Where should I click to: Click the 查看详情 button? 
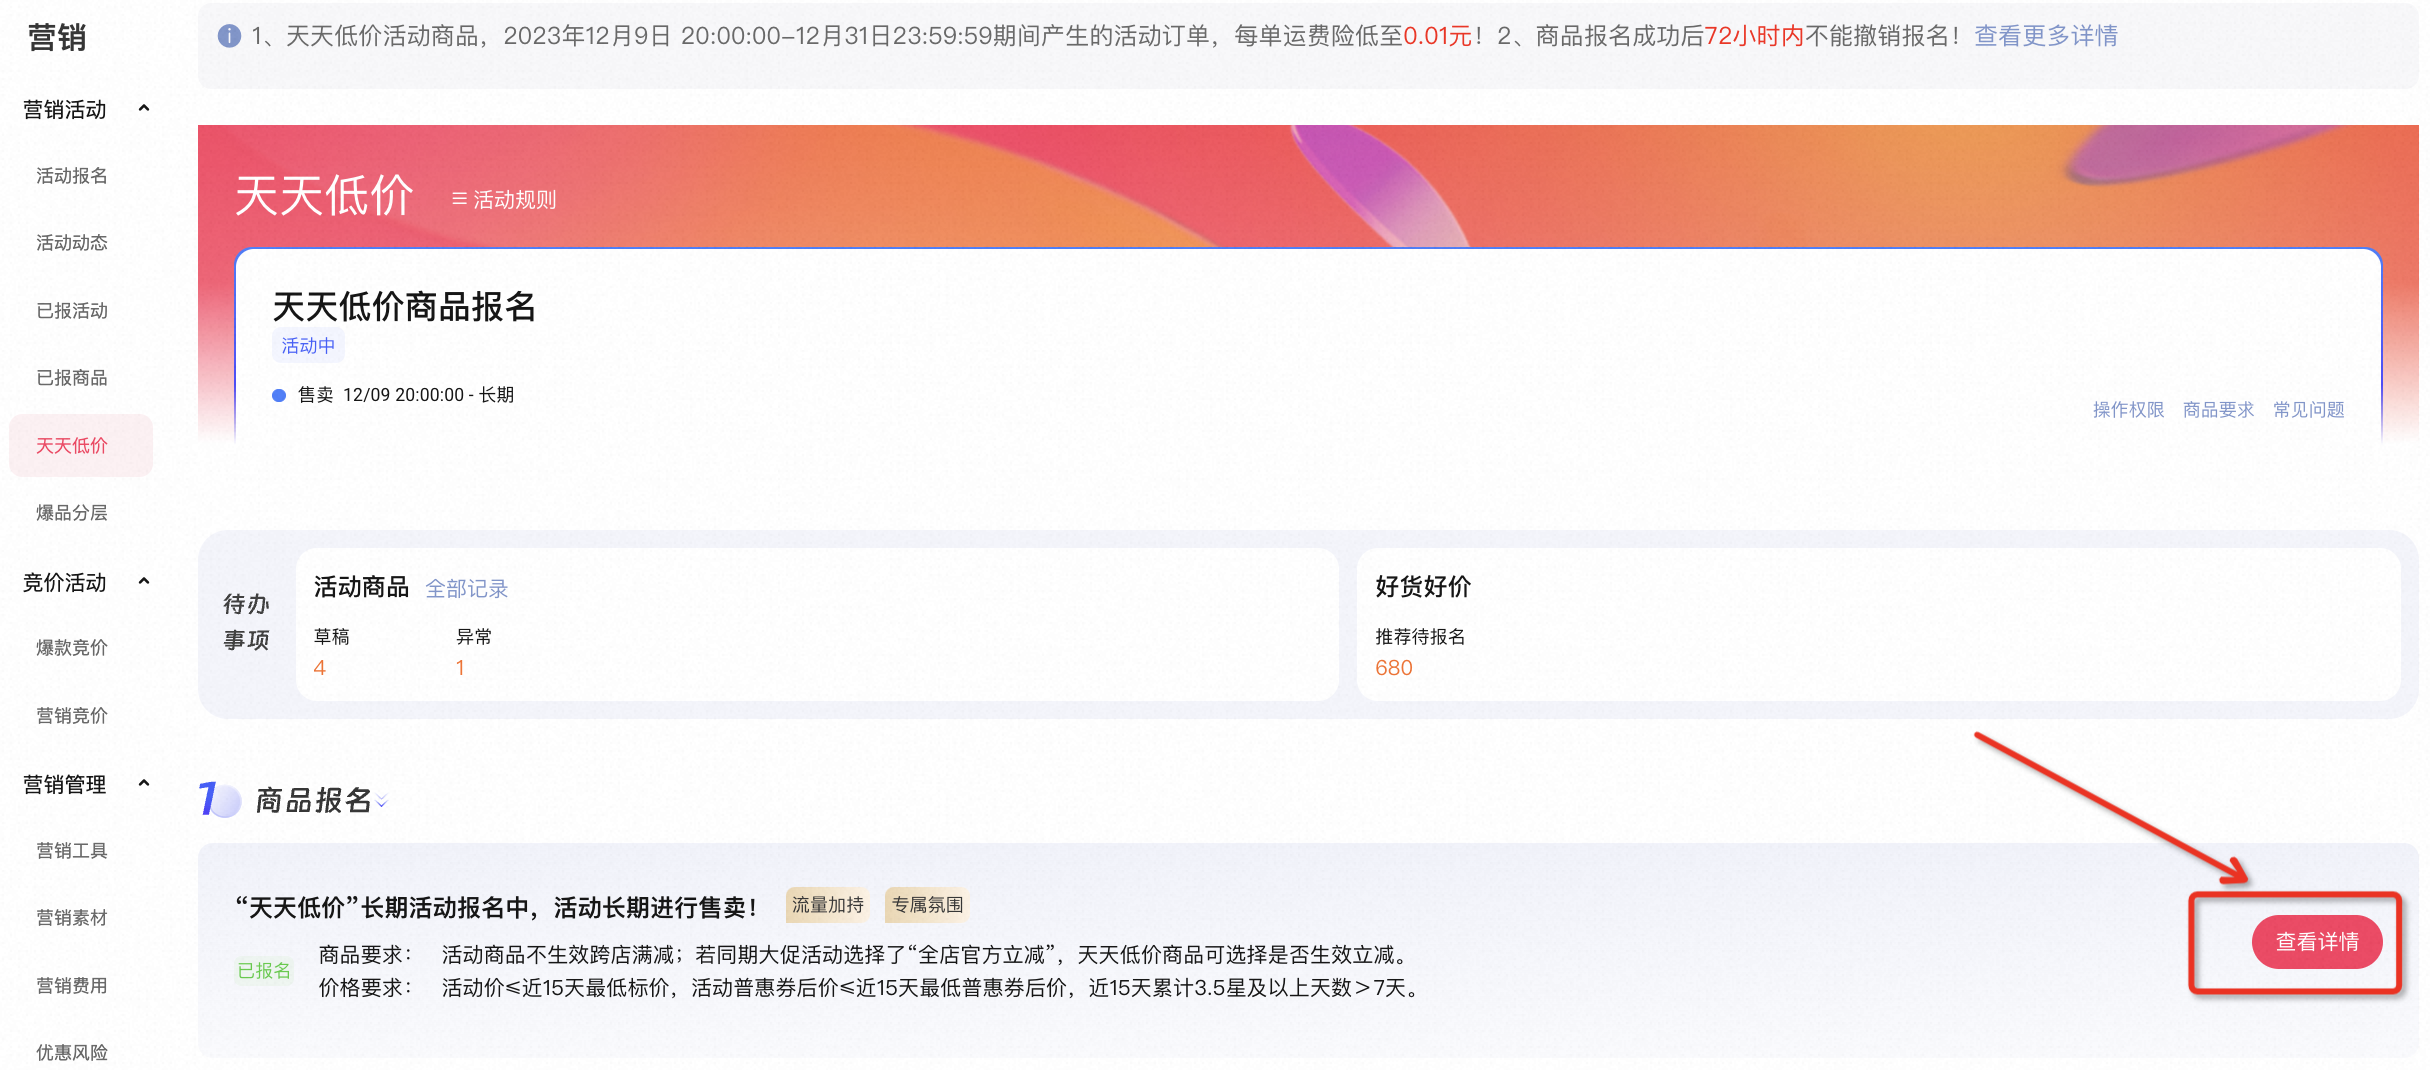coord(2317,942)
